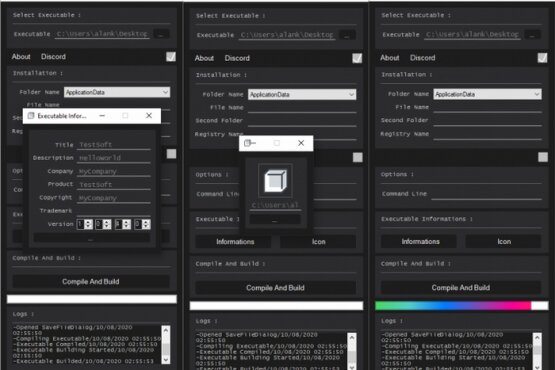Click icon path field in icon popup
Image resolution: width=555 pixels, height=370 pixels.
point(275,205)
